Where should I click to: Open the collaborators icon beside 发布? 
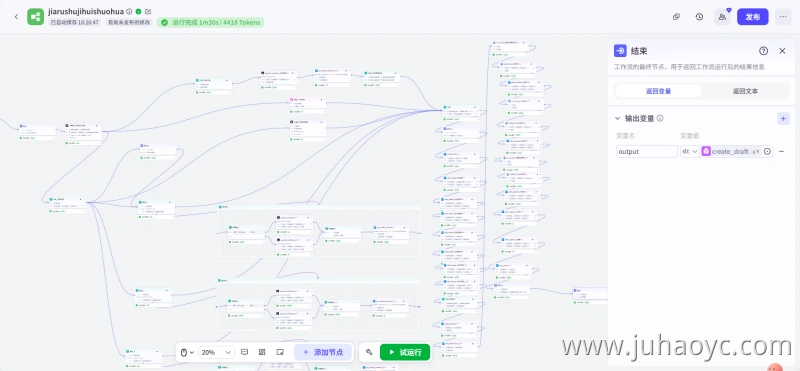click(722, 17)
